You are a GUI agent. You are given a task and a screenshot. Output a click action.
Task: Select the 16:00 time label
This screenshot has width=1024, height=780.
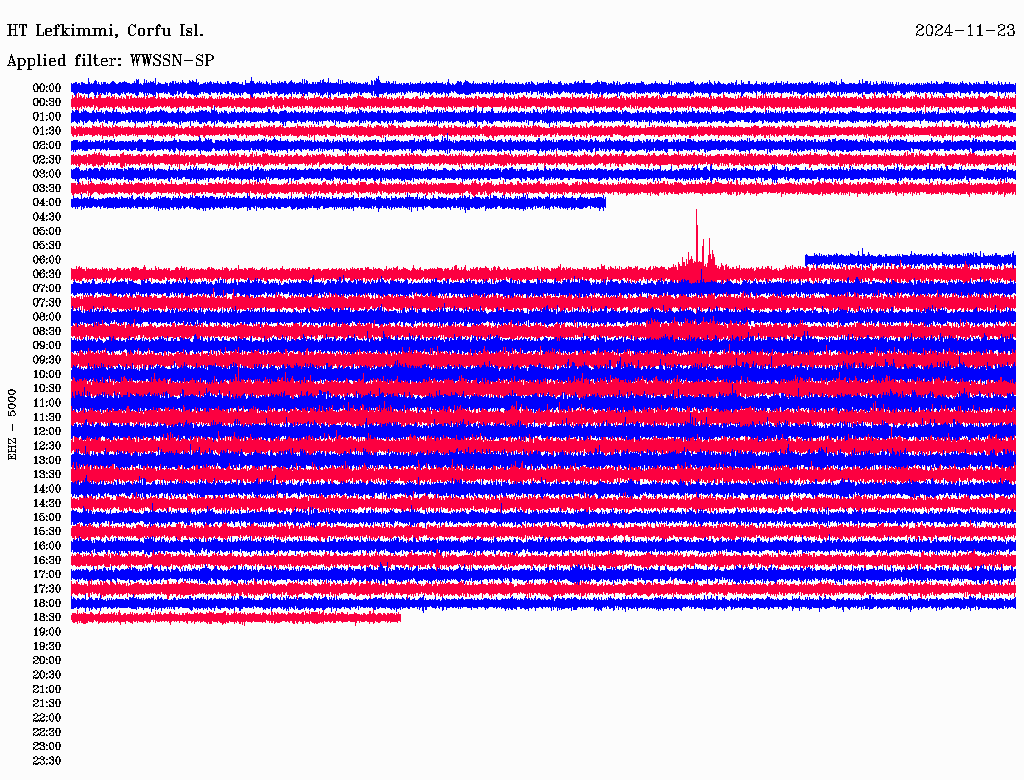click(47, 546)
